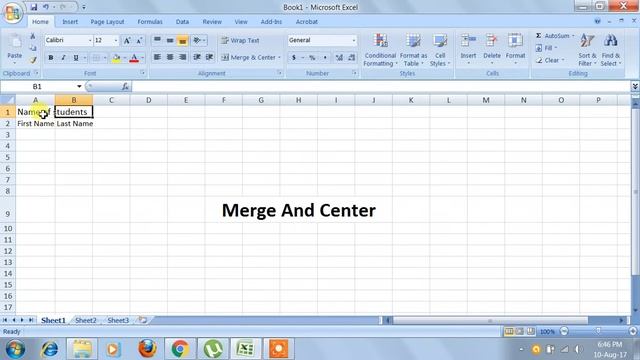Open the Fill dropdown in Editing group
The image size is (640, 360).
[x=547, y=48]
